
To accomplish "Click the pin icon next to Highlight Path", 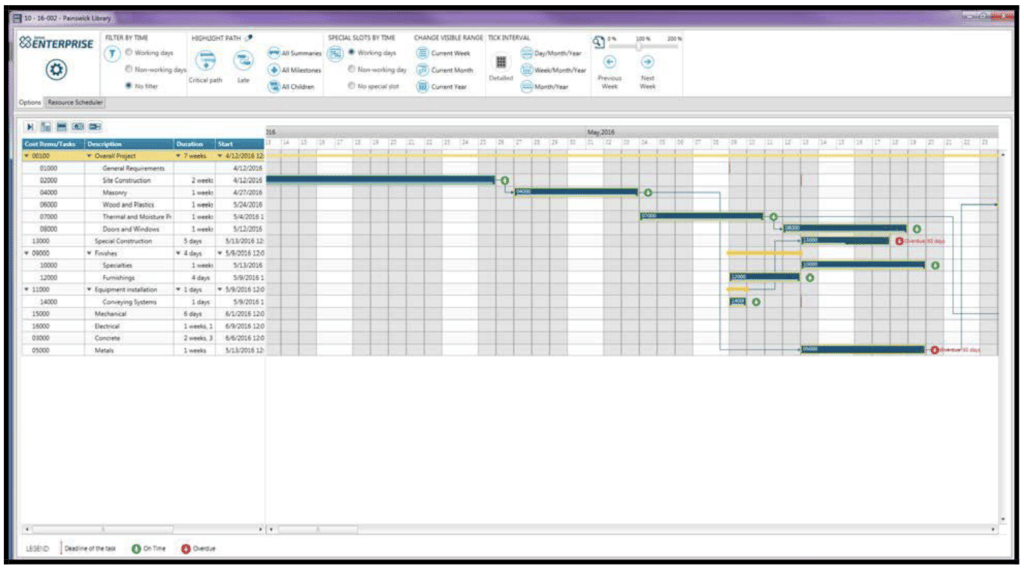I will 249,38.
